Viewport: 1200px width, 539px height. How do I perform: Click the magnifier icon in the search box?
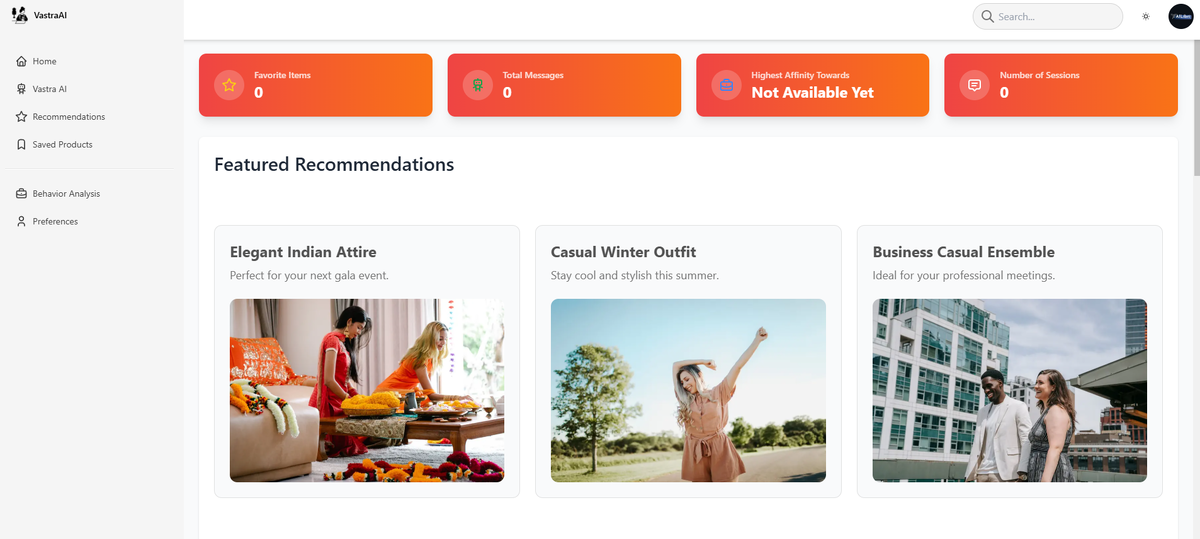(x=988, y=17)
